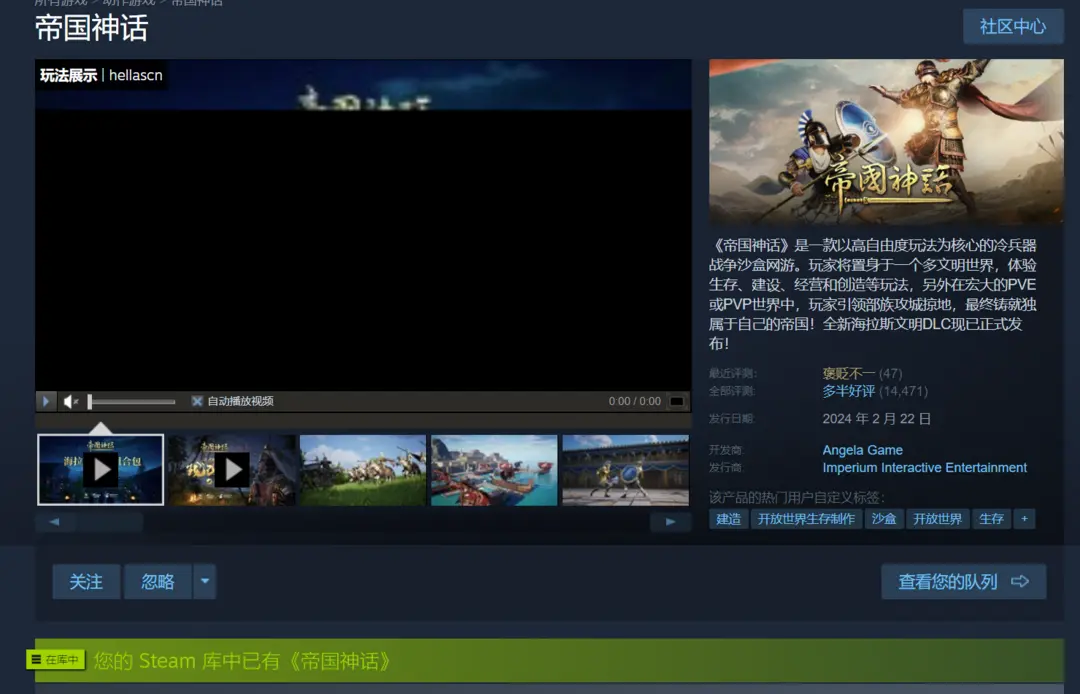The height and width of the screenshot is (694, 1080).
Task: Open Imperium Interactive Entertainment publisher link
Action: tap(924, 467)
